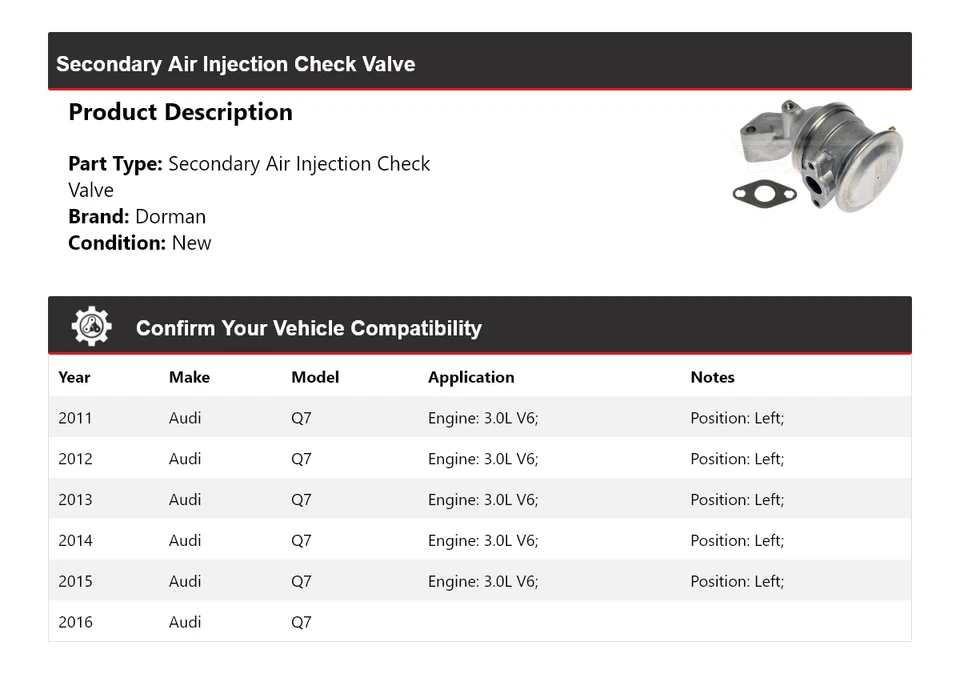Click the Q7 model in 2016 row
Screen dimensions: 960x674
[301, 622]
